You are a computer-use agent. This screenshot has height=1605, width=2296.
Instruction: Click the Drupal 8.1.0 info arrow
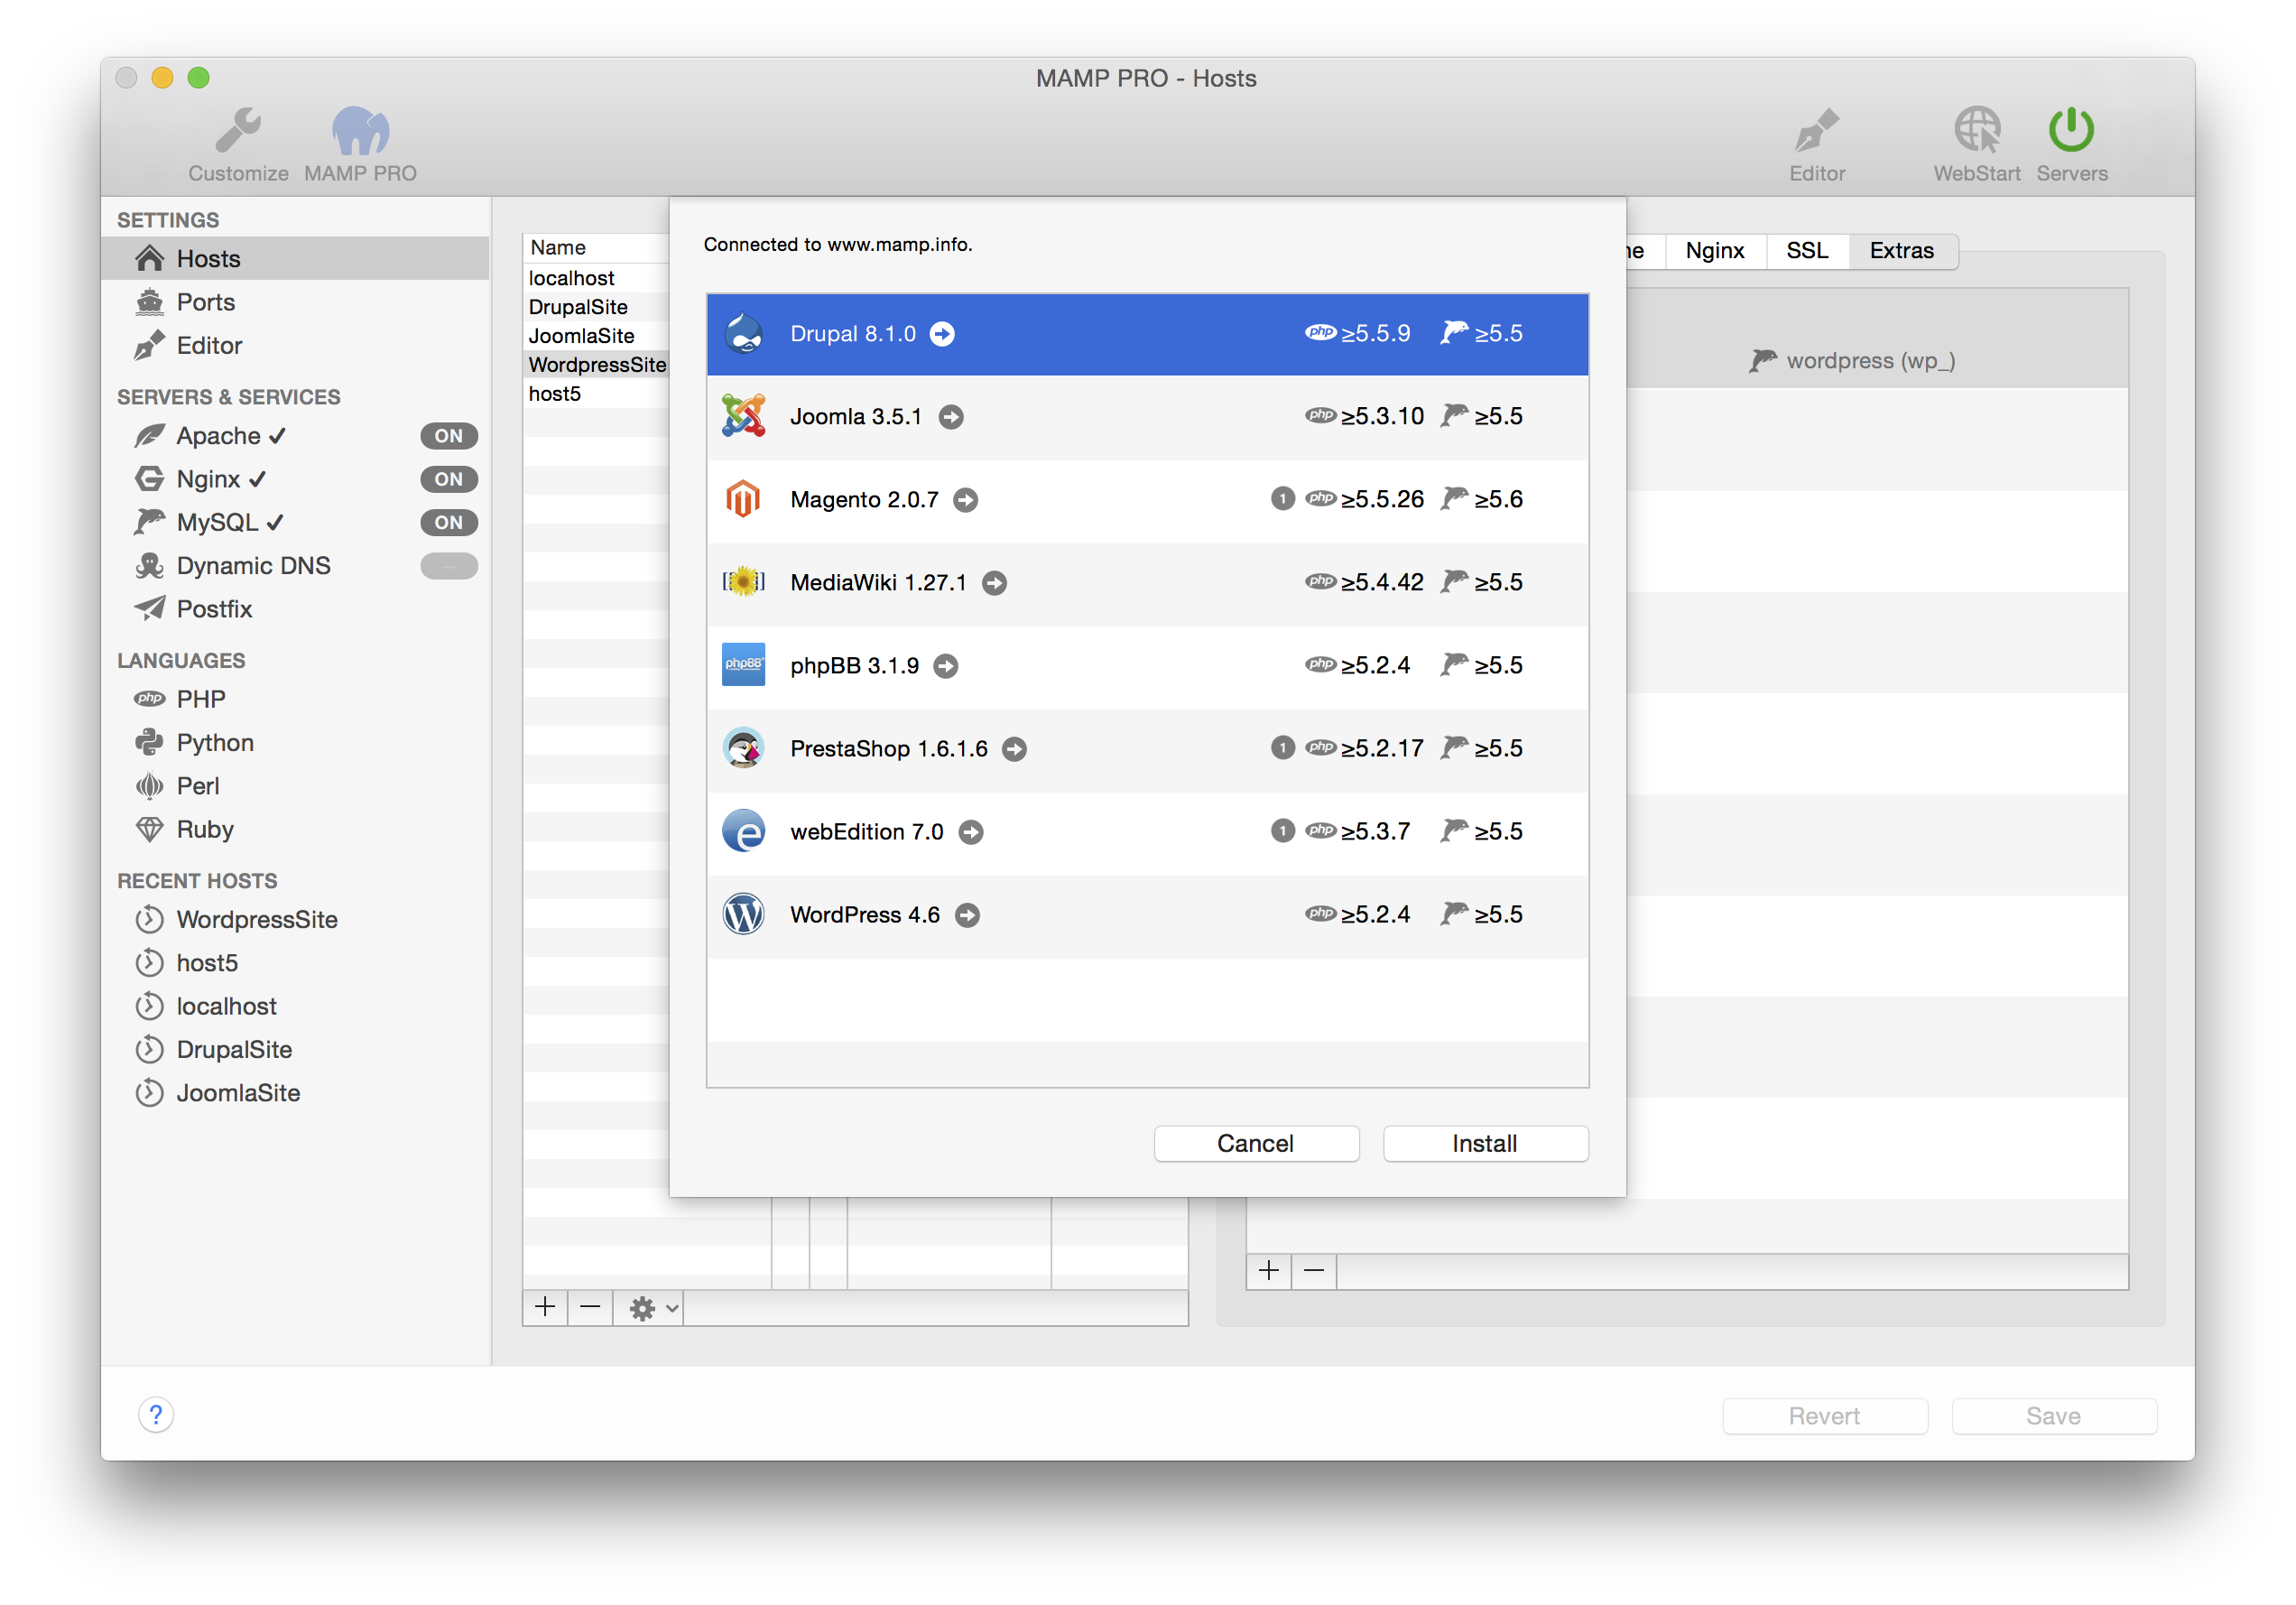[942, 334]
